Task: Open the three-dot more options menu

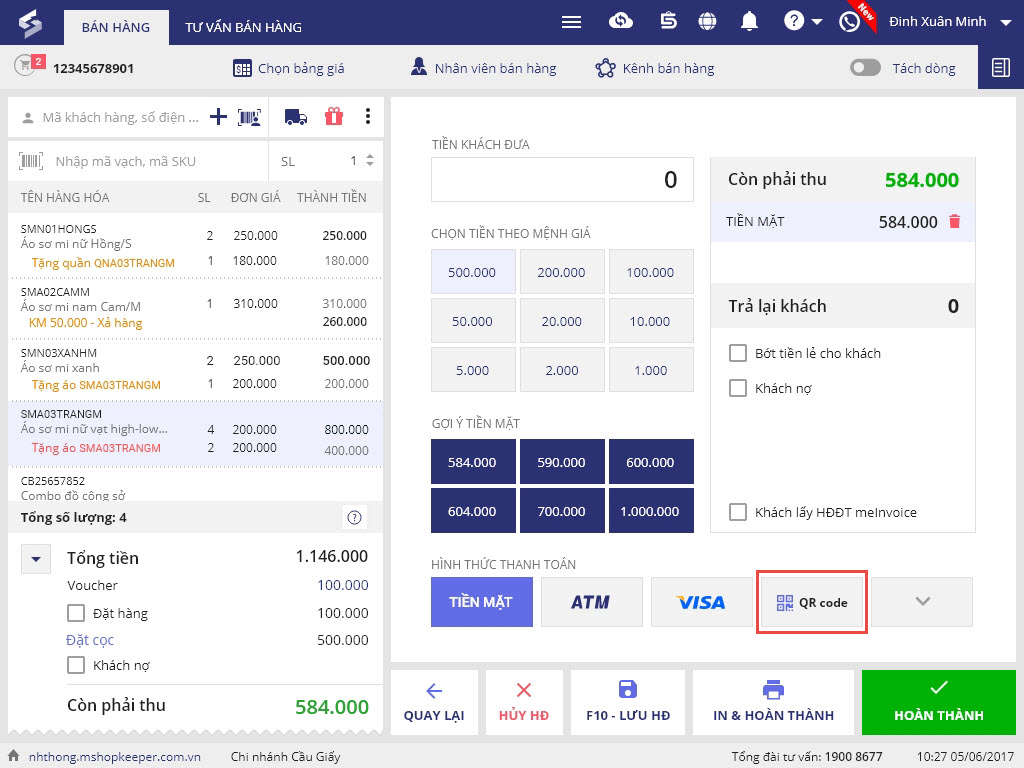Action: pyautogui.click(x=368, y=116)
